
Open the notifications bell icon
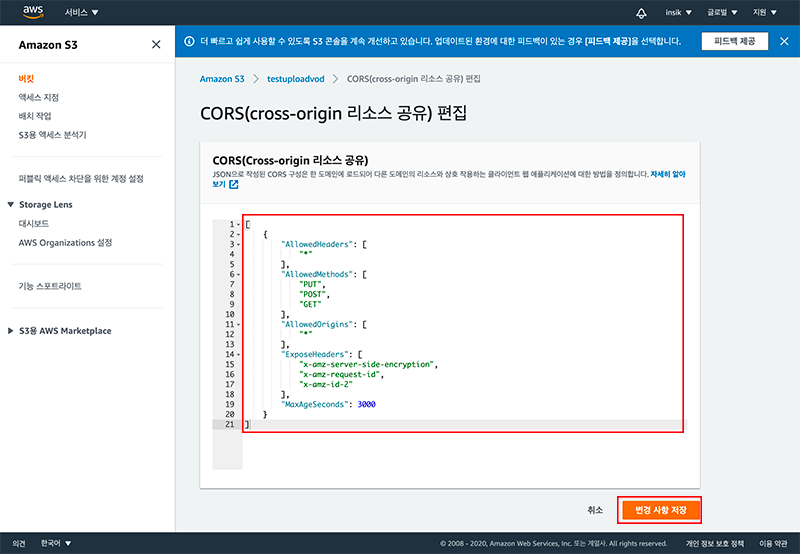click(x=641, y=13)
